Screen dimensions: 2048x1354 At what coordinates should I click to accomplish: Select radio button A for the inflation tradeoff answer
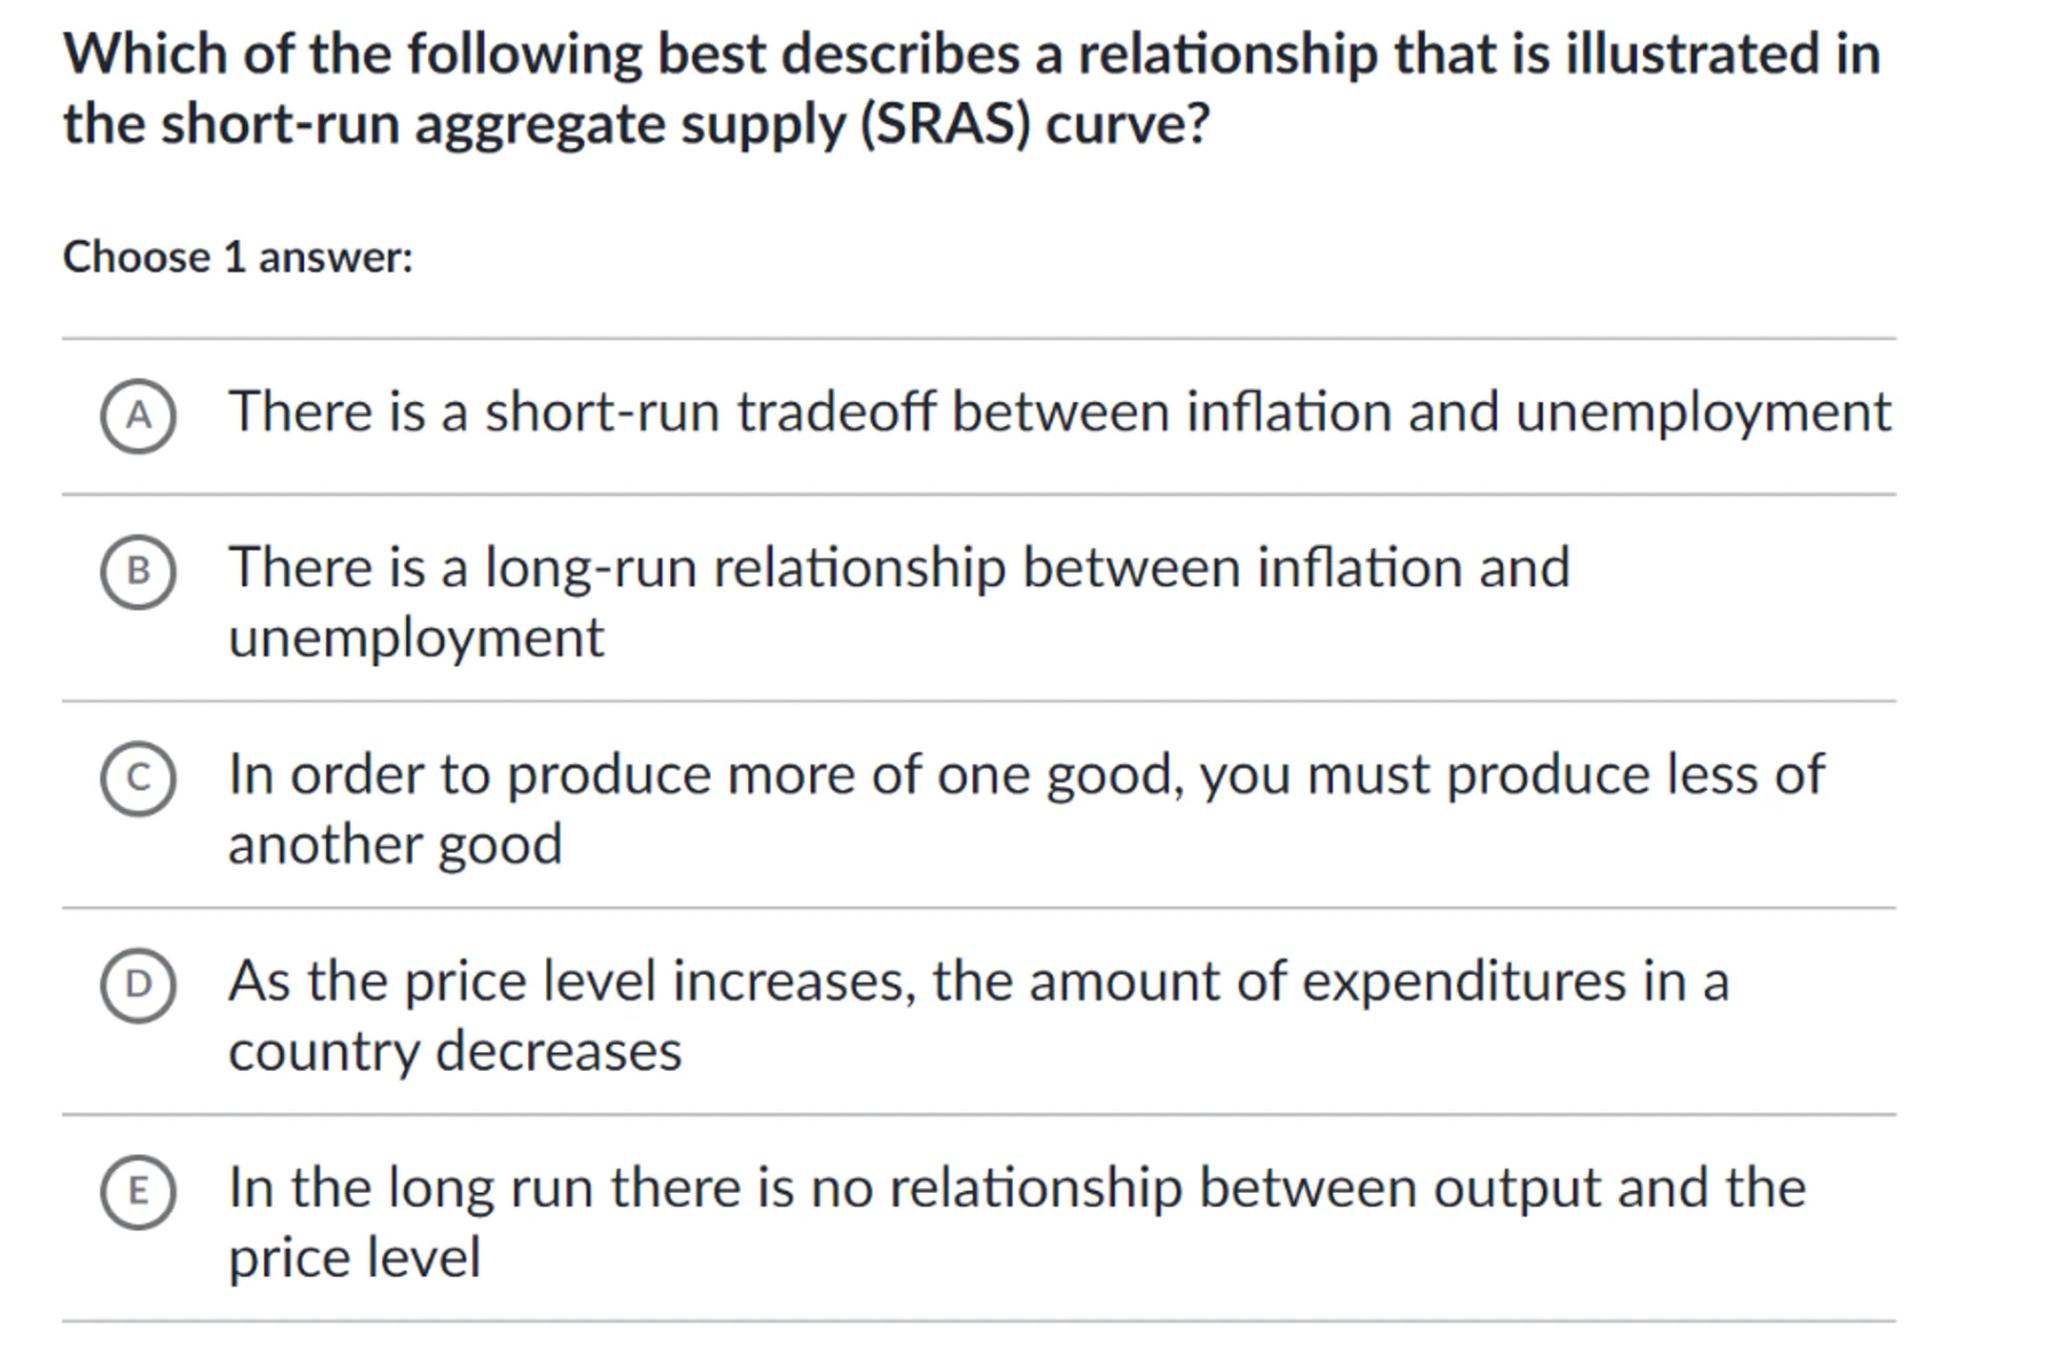[x=138, y=416]
